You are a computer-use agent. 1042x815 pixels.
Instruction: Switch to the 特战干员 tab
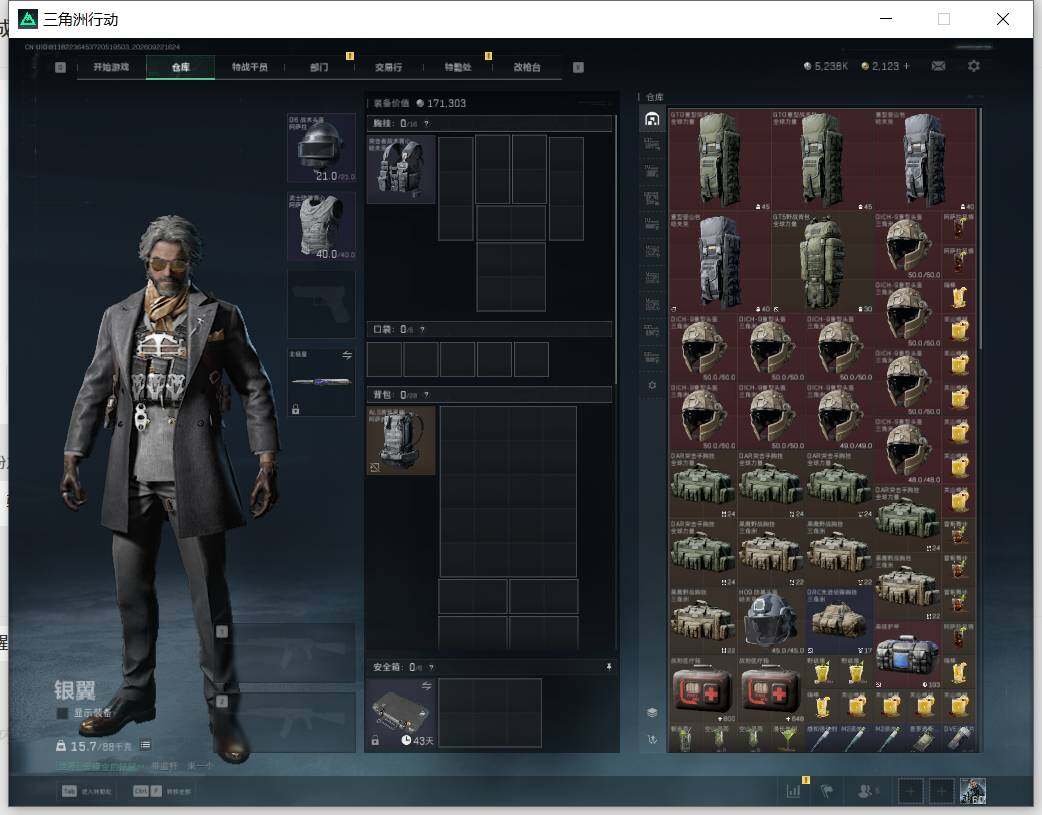coord(250,67)
